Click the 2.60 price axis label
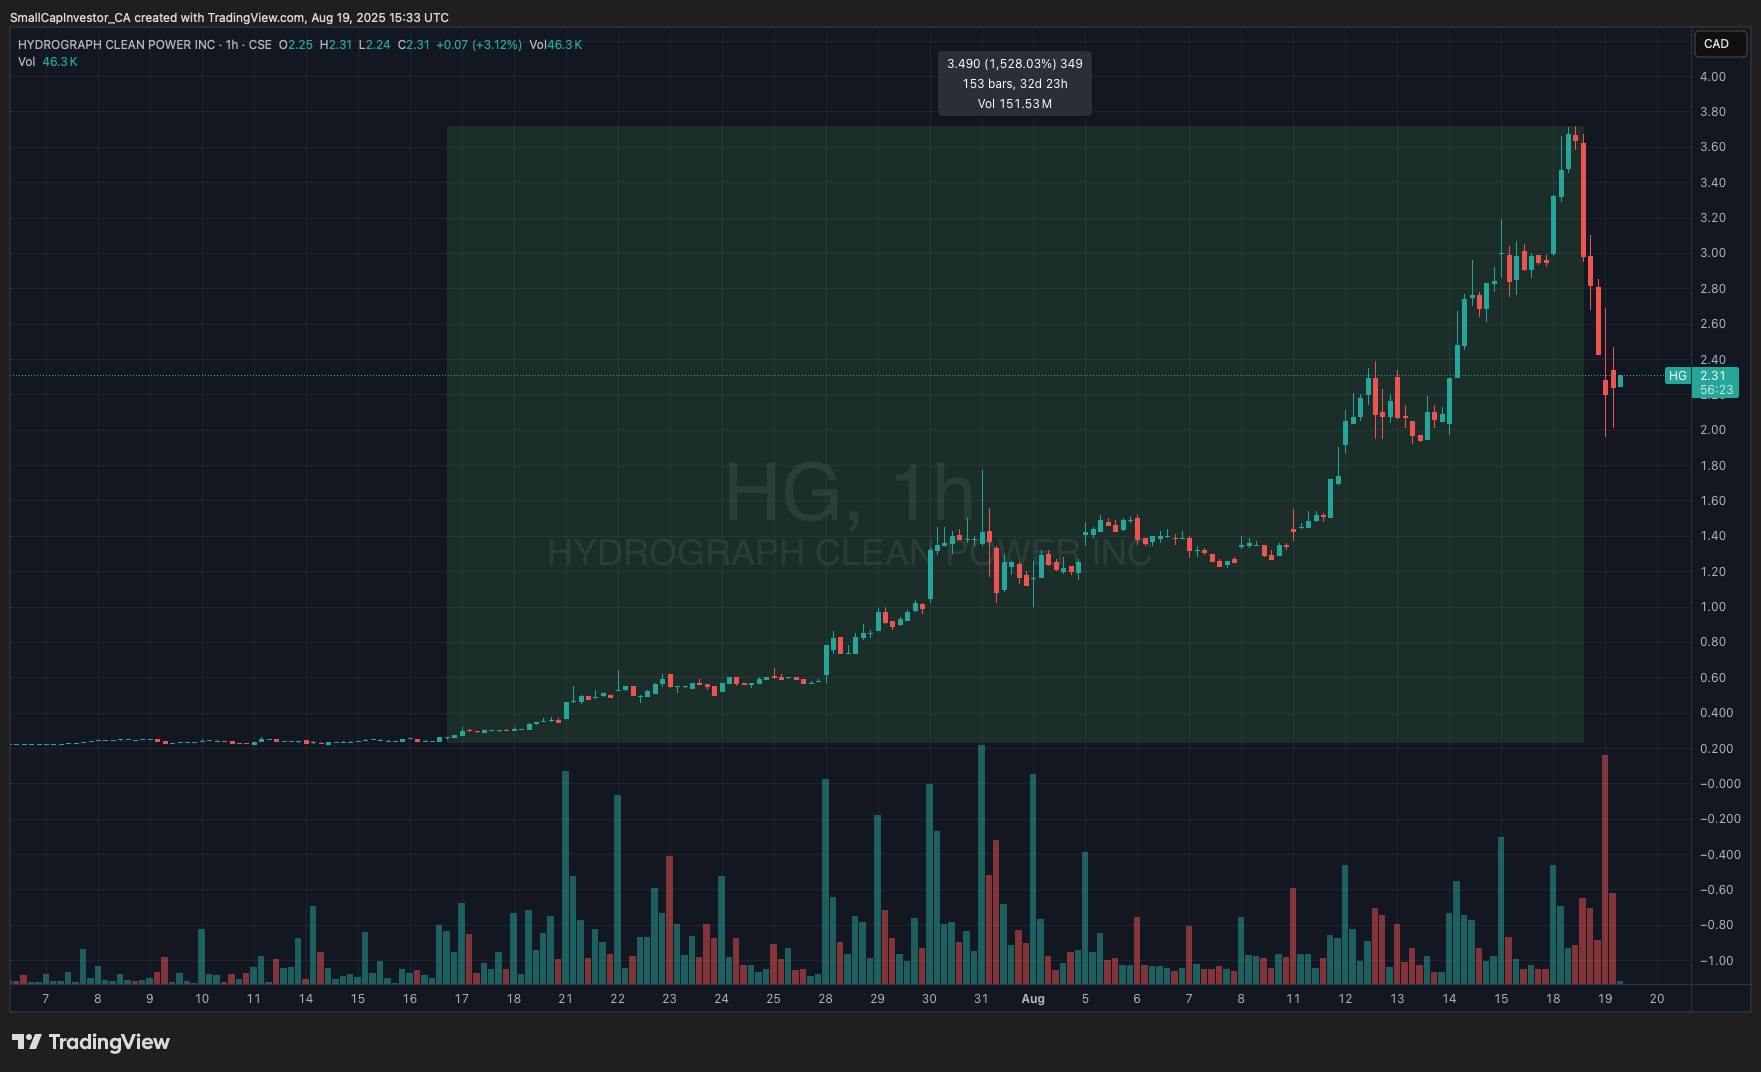 1713,324
